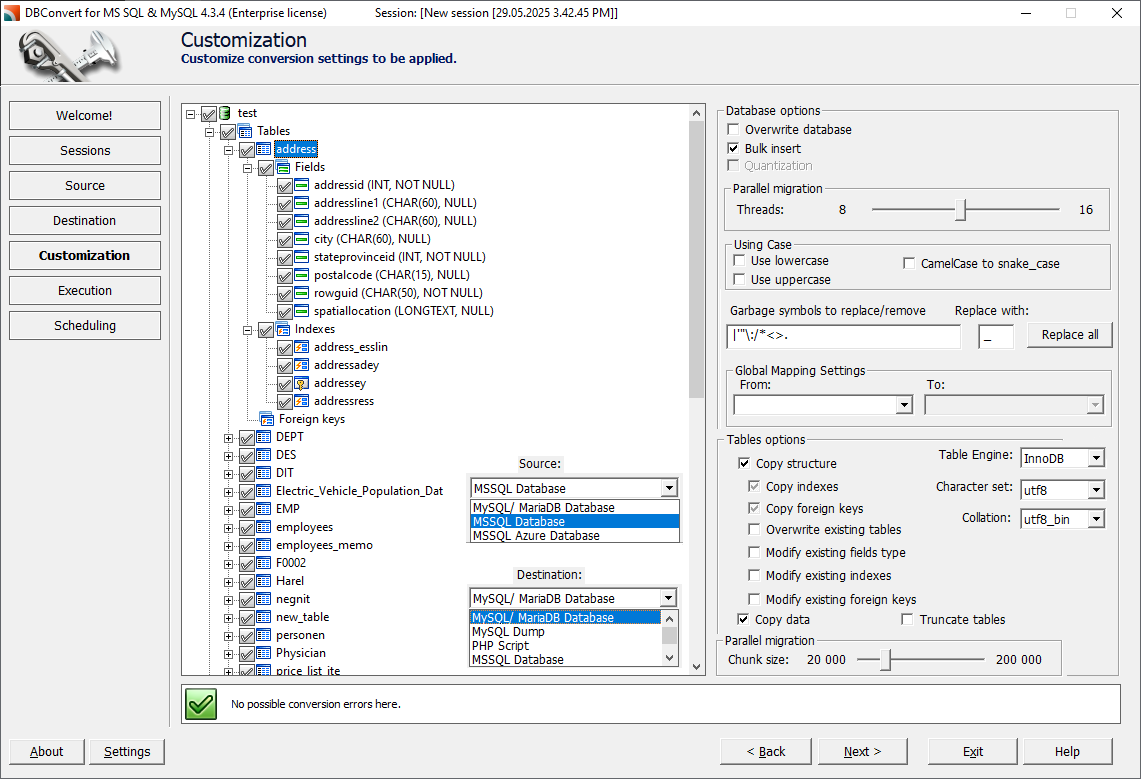The height and width of the screenshot is (779, 1141).
Task: Click the addressey primary key index icon
Action: [x=301, y=383]
